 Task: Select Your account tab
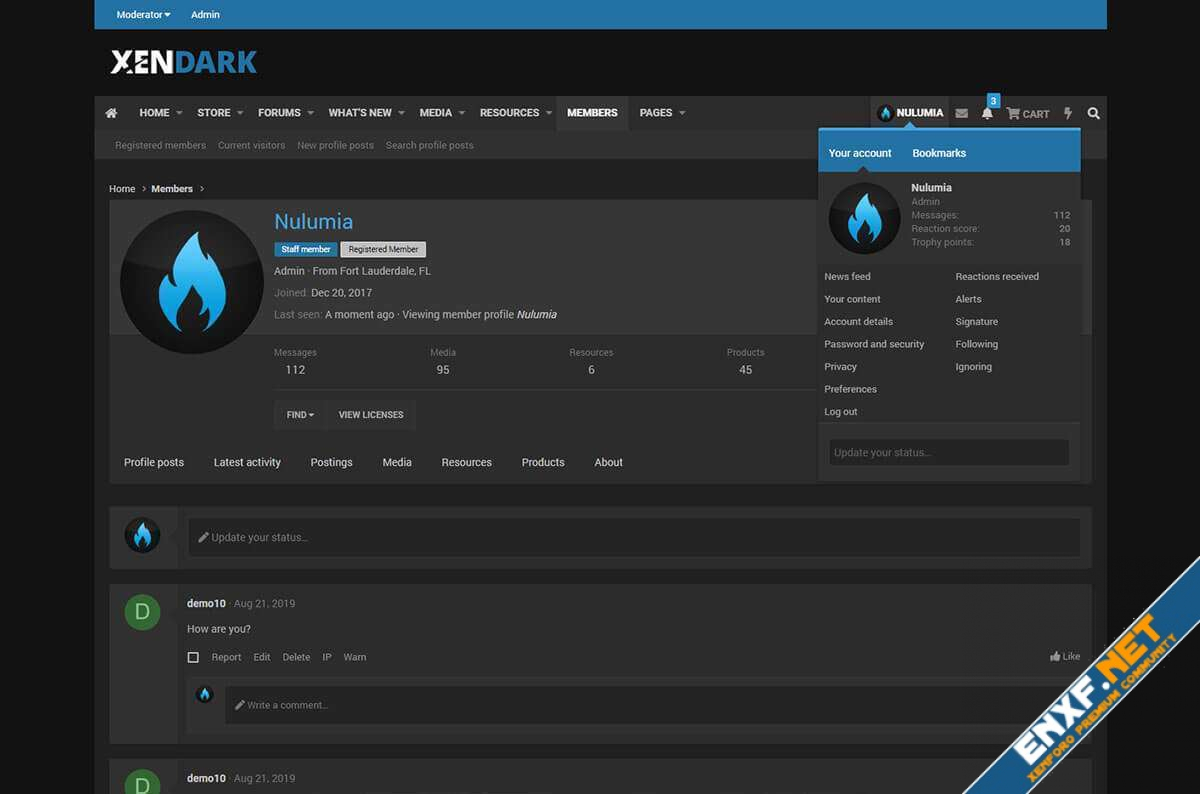coord(860,153)
